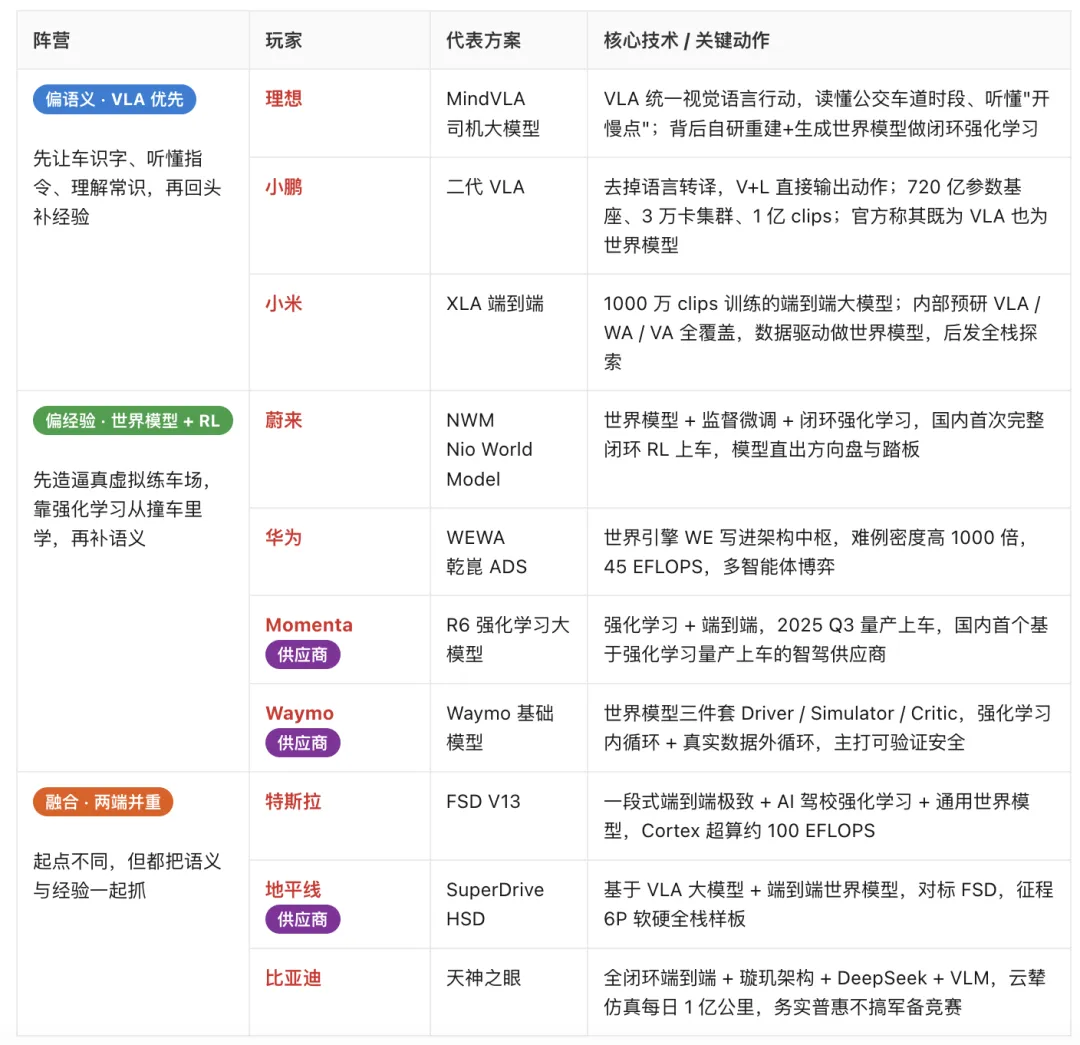The height and width of the screenshot is (1045, 1080).
Task: Click the '供应商' tag under Momenta
Action: [x=302, y=654]
